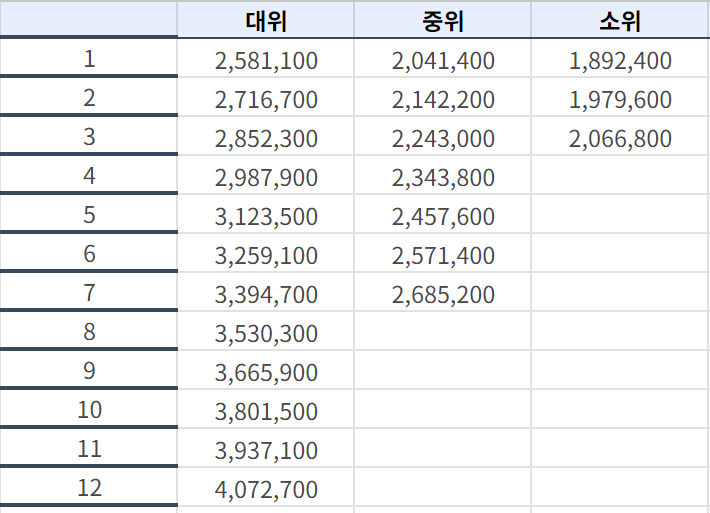710x513 pixels.
Task: Select row number 5 cell
Action: point(89,214)
